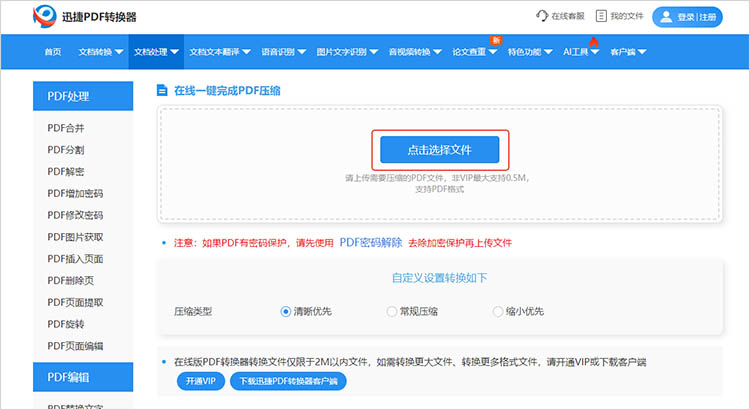The width and height of the screenshot is (750, 410).
Task: Expand the AI工具 dropdown
Action: 581,52
